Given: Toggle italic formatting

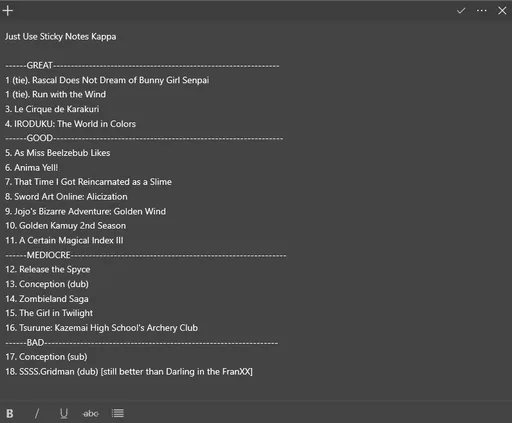Looking at the screenshot, I should (x=37, y=413).
